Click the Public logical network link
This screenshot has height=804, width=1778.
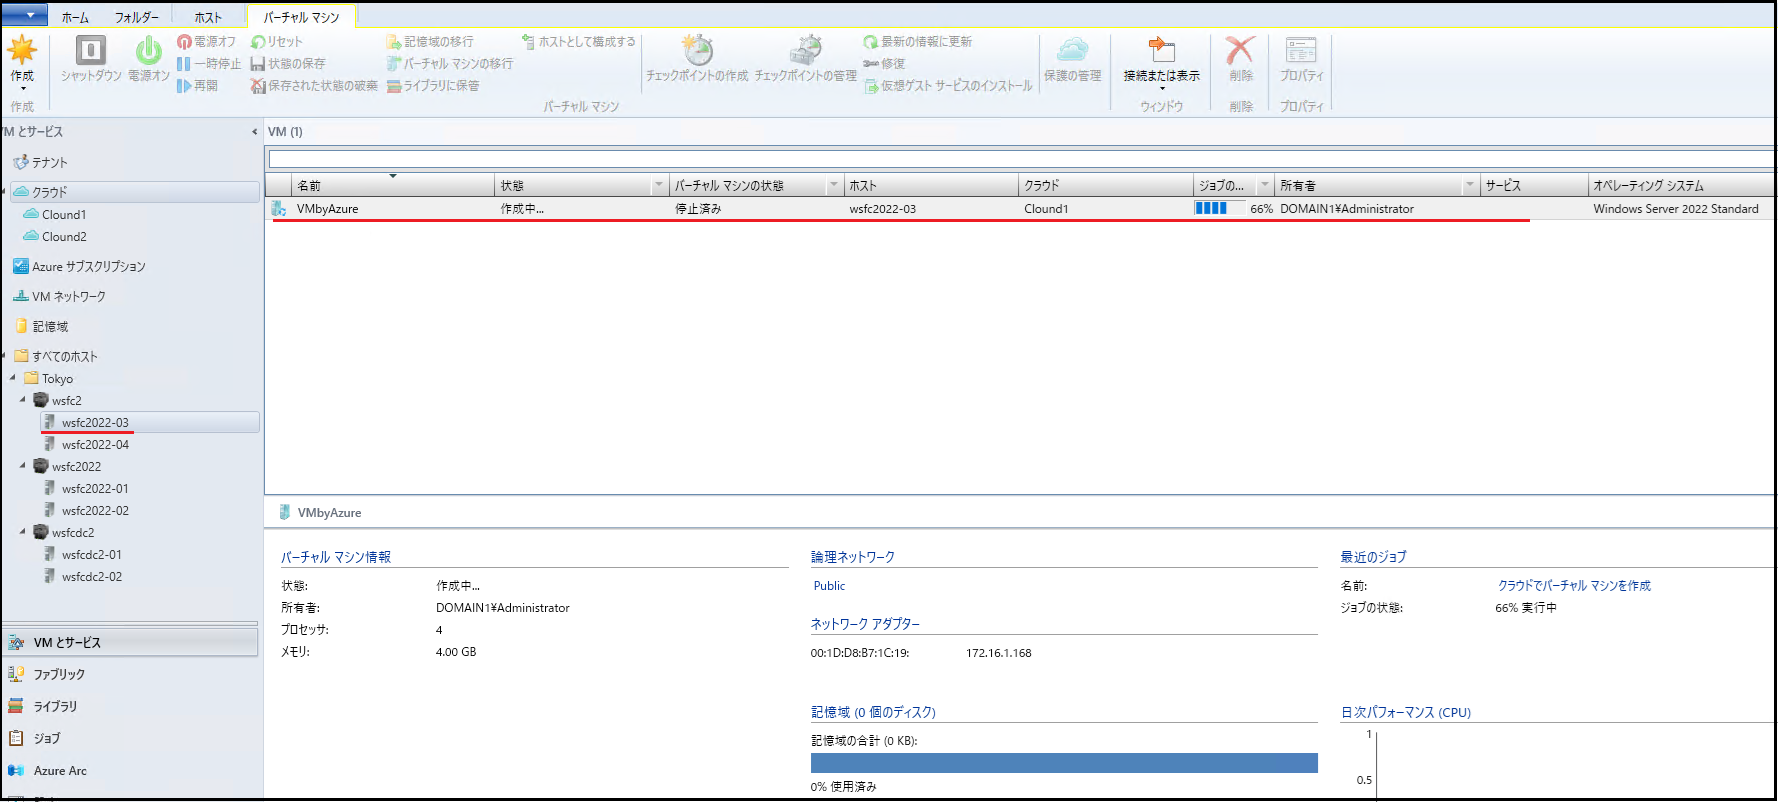[x=829, y=586]
